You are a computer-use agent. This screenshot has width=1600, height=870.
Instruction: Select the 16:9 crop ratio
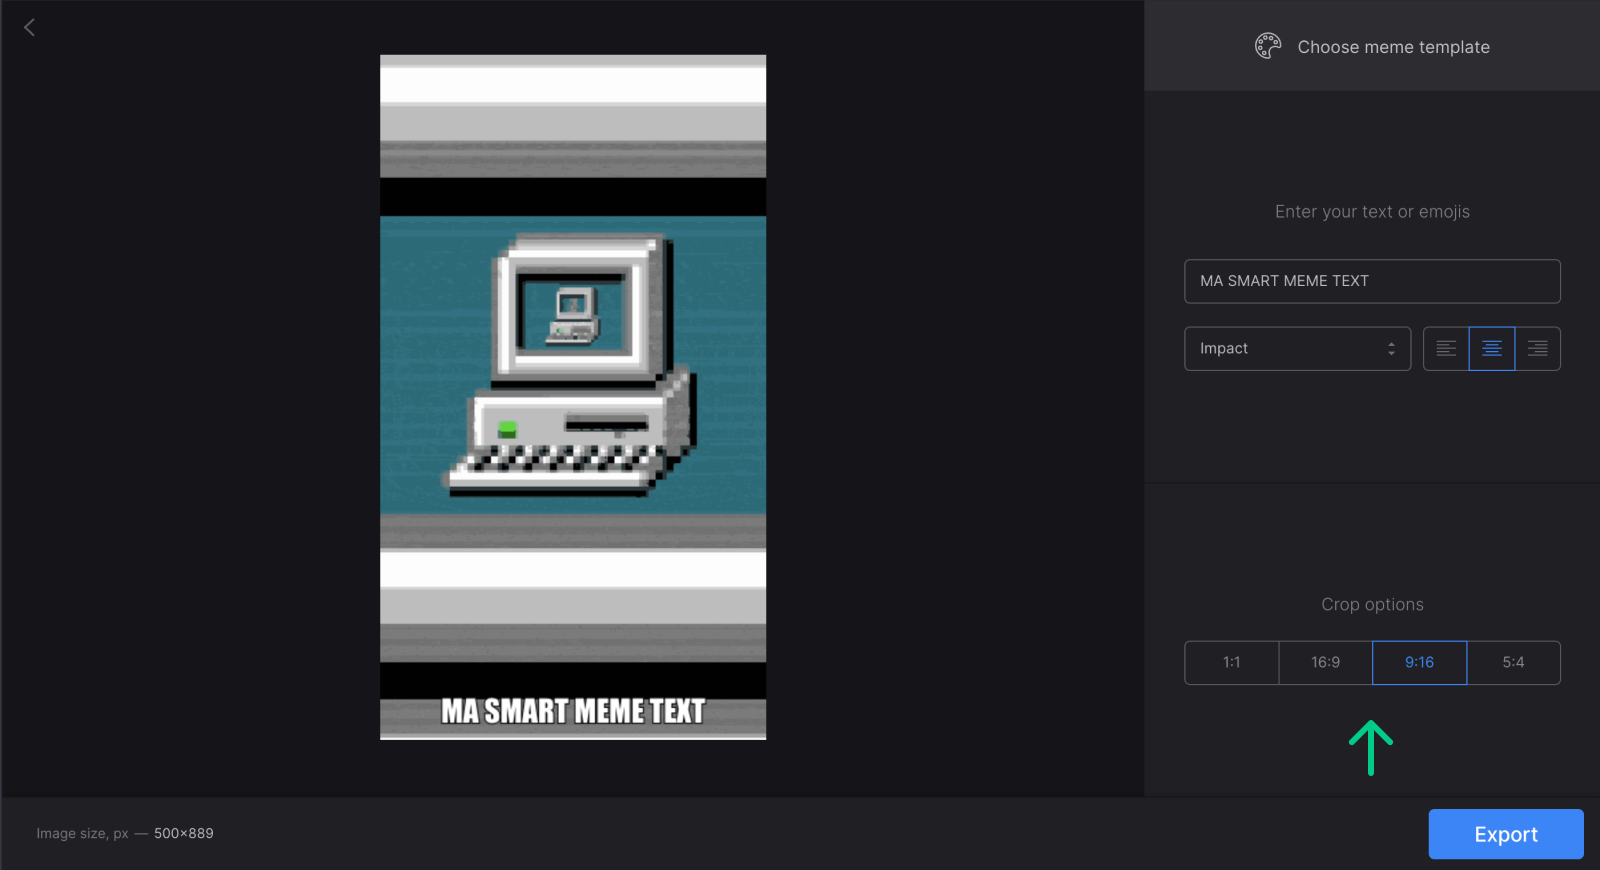point(1326,663)
